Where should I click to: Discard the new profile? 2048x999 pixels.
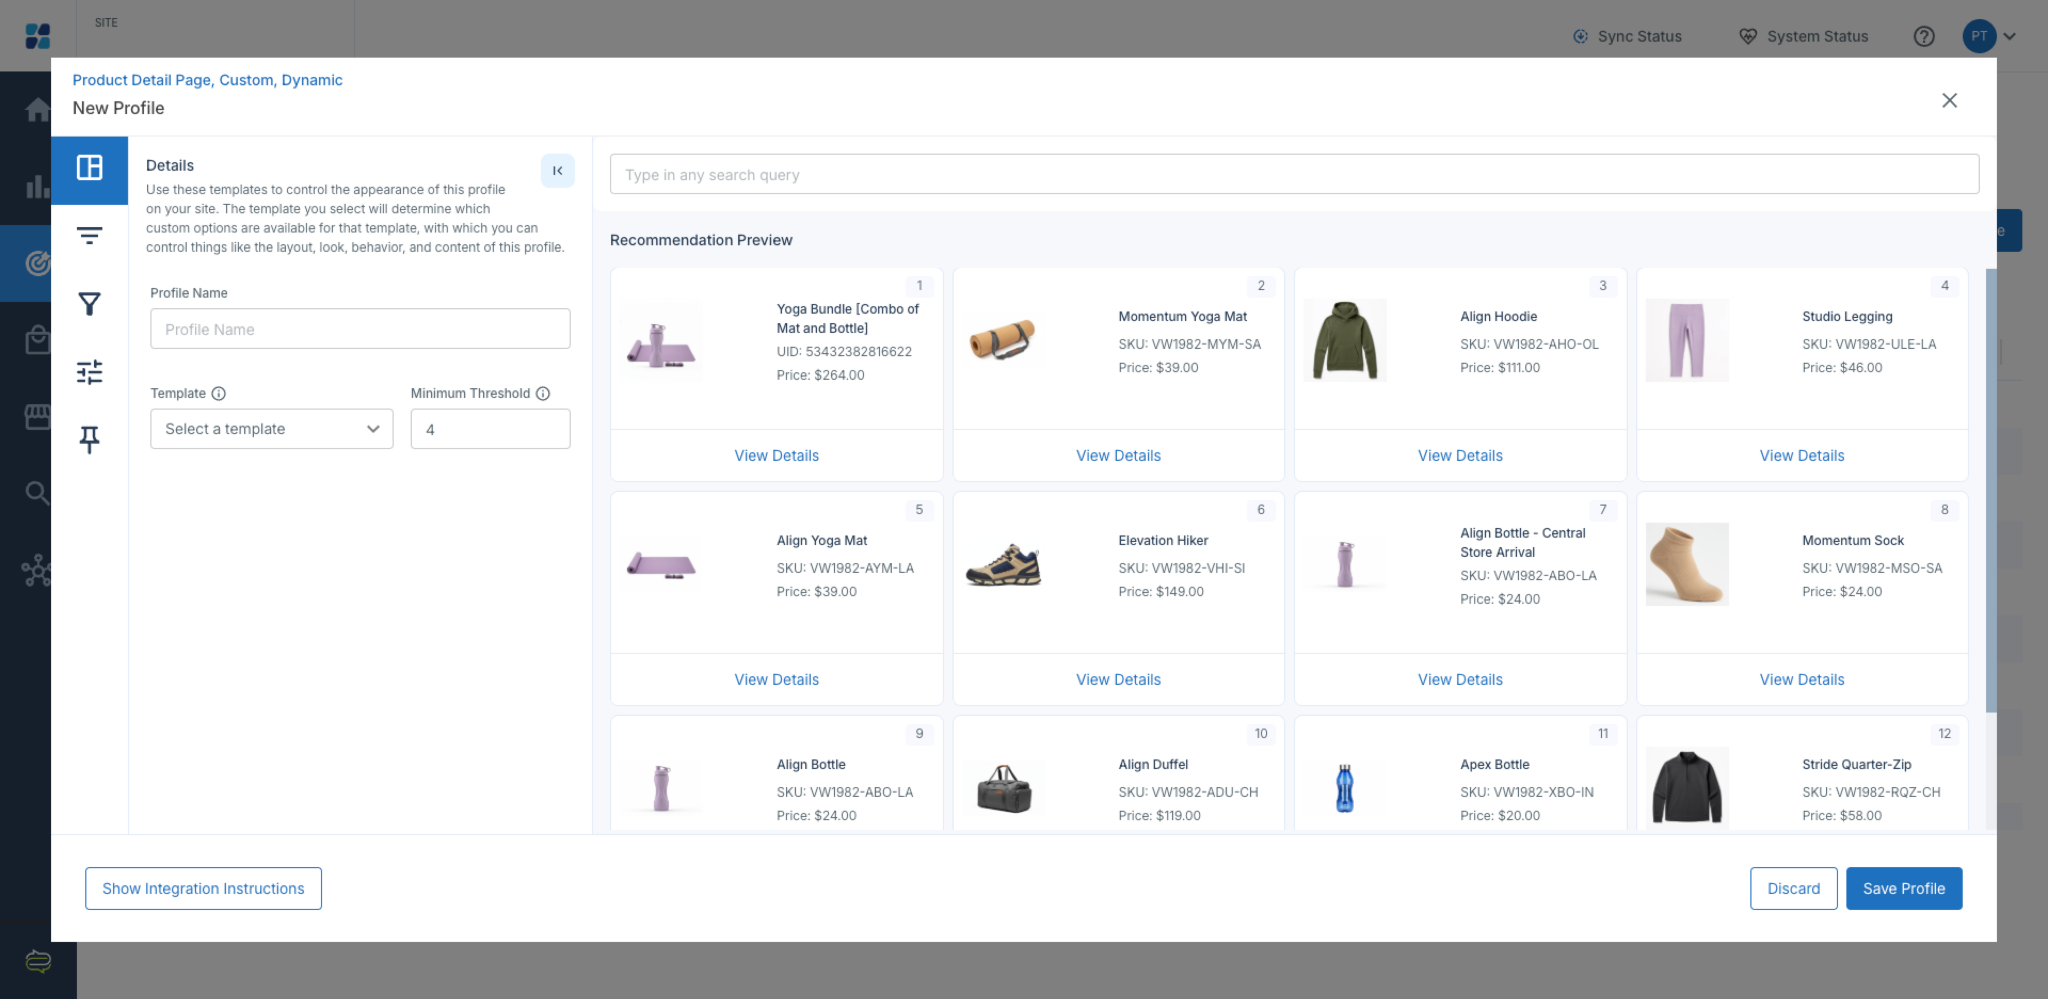1794,889
